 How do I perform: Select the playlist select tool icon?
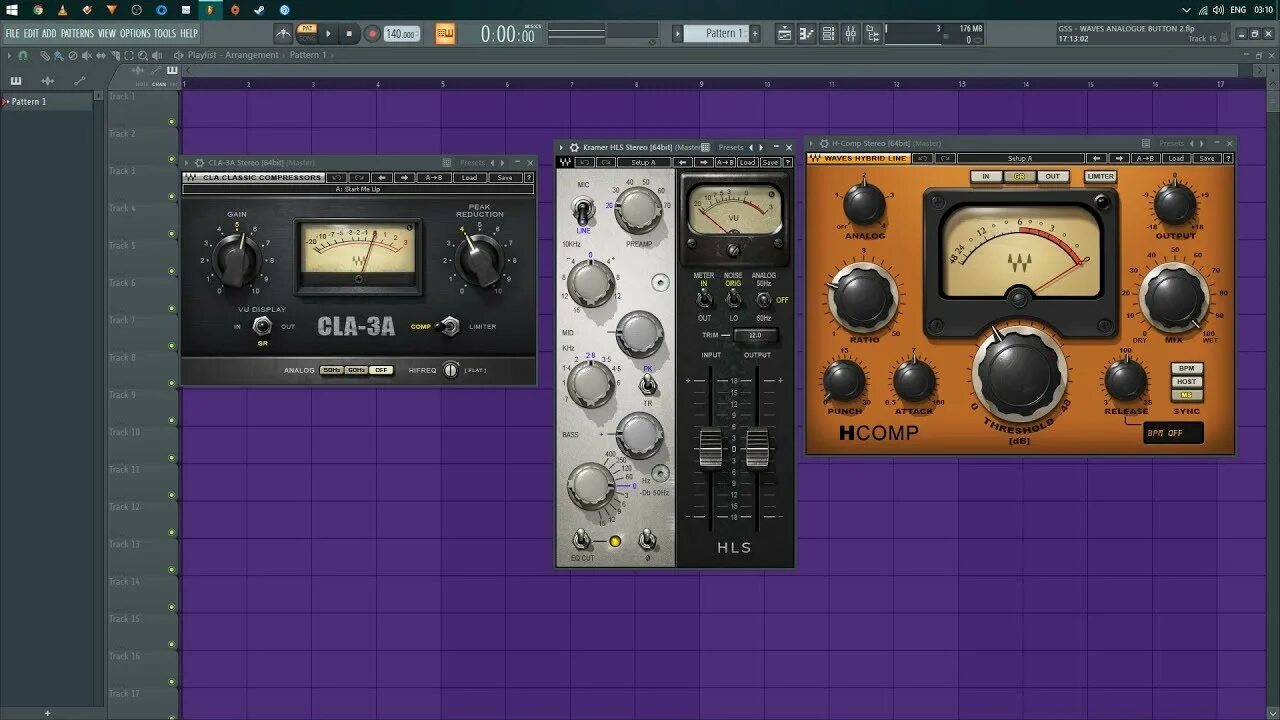129,55
